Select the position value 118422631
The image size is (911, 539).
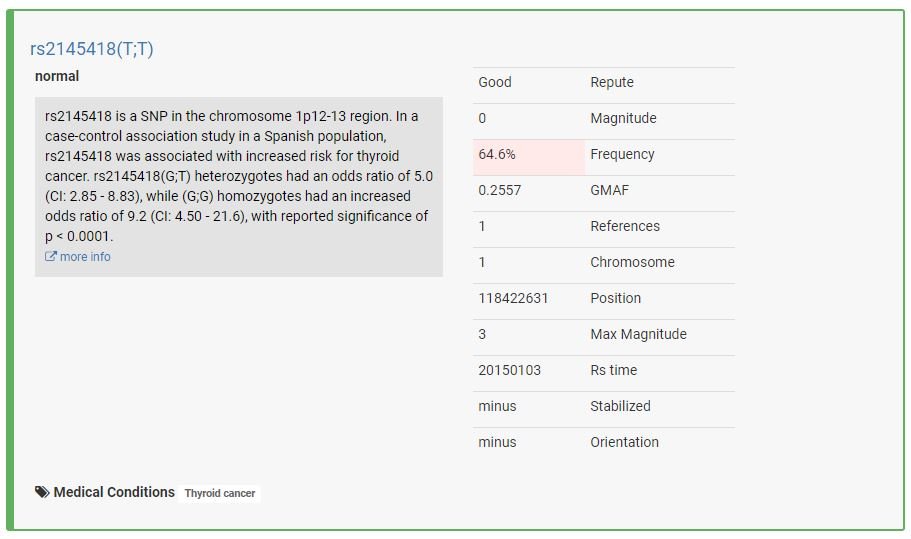tap(513, 298)
